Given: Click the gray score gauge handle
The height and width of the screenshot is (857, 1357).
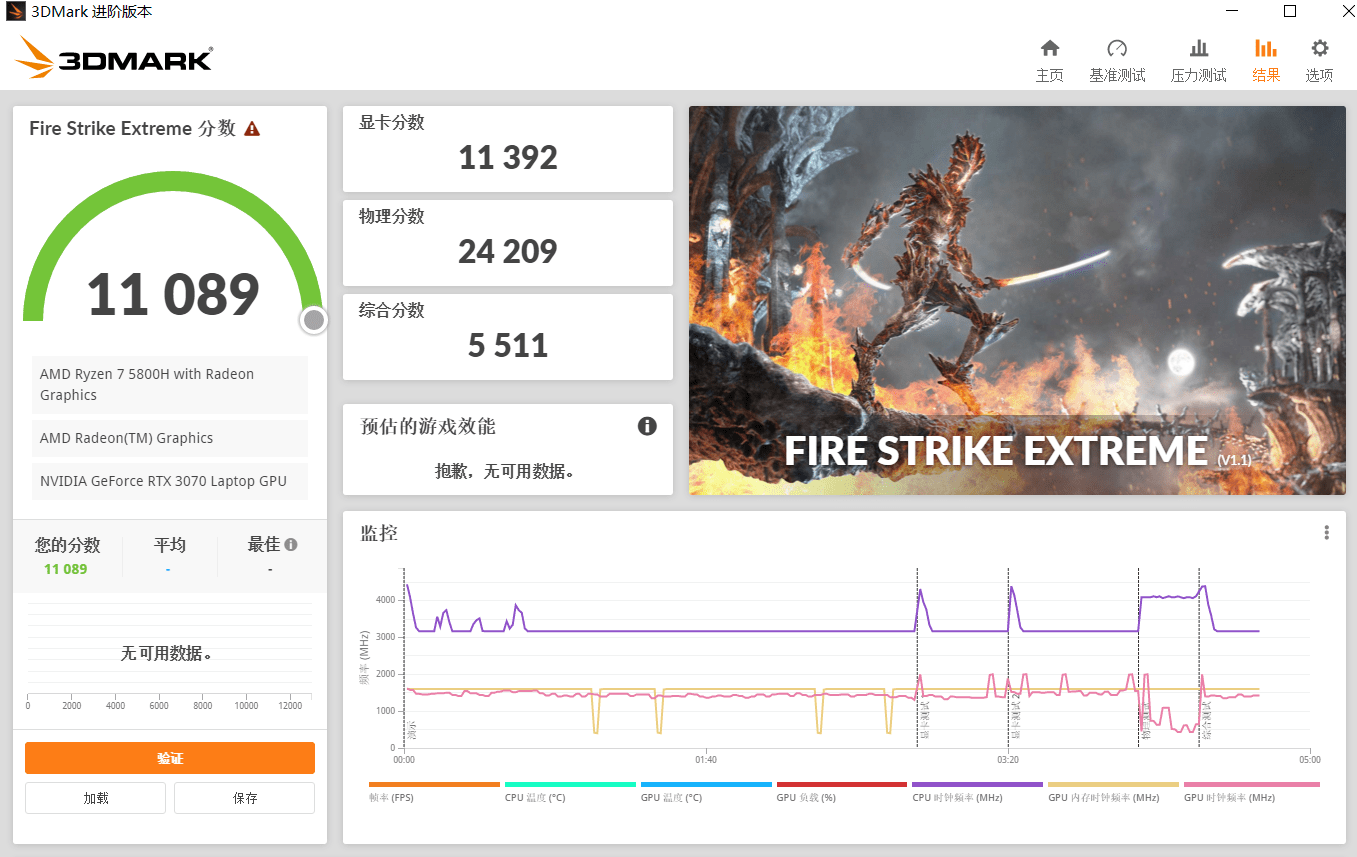Looking at the screenshot, I should pyautogui.click(x=314, y=320).
